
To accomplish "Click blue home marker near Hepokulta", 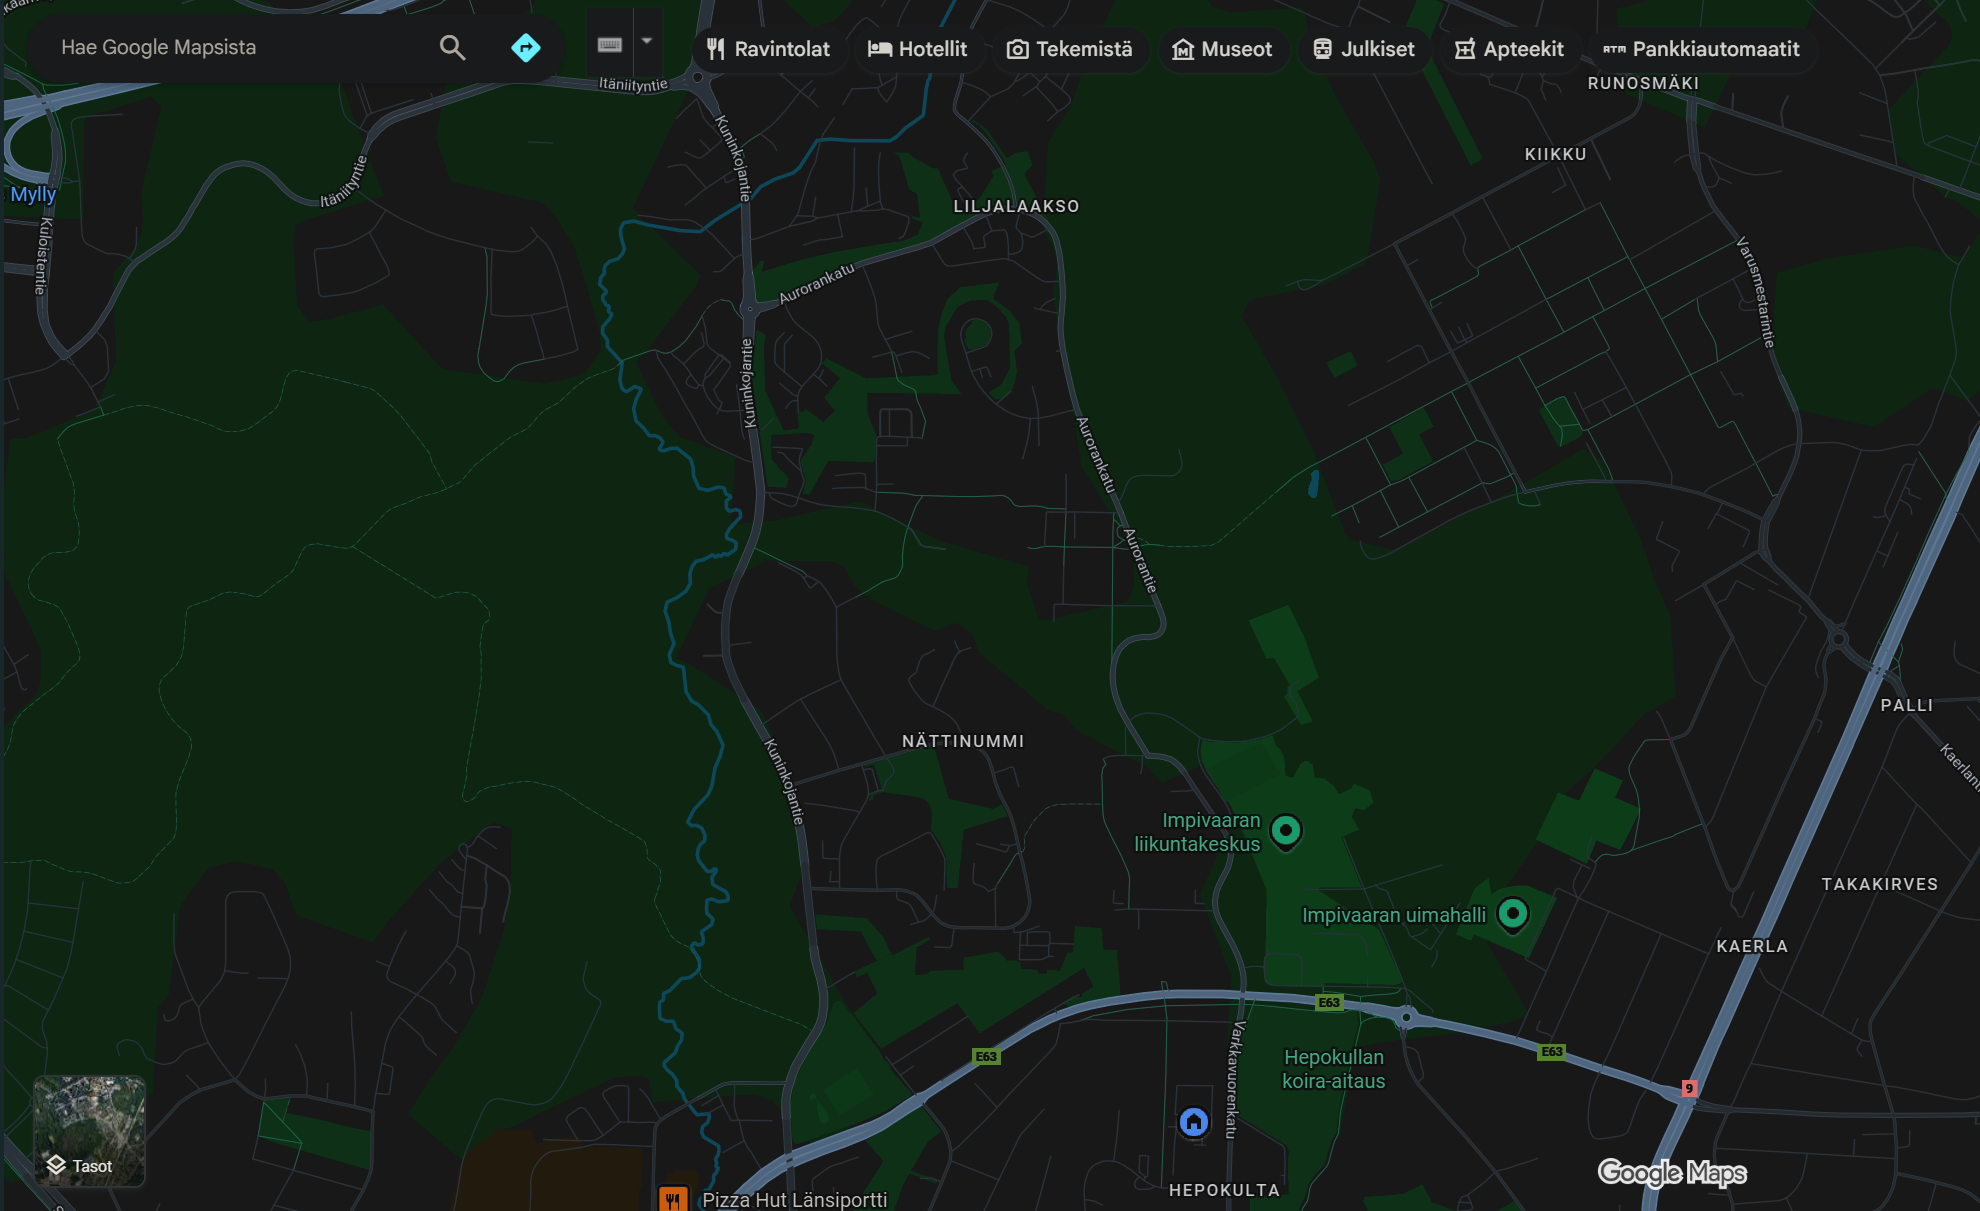I will coord(1193,1122).
